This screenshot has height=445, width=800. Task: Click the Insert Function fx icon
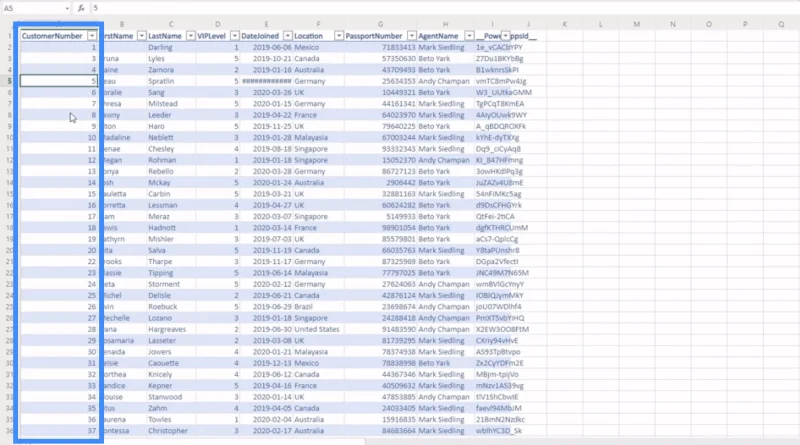click(81, 8)
